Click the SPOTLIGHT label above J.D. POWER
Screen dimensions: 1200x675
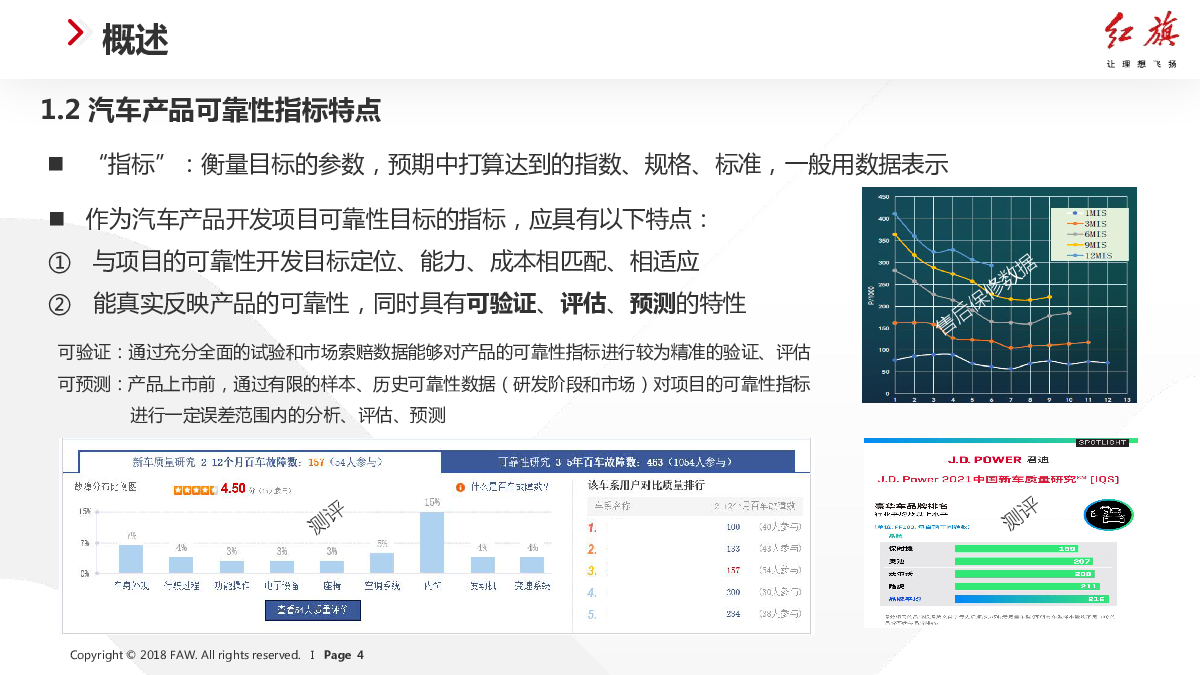1104,442
